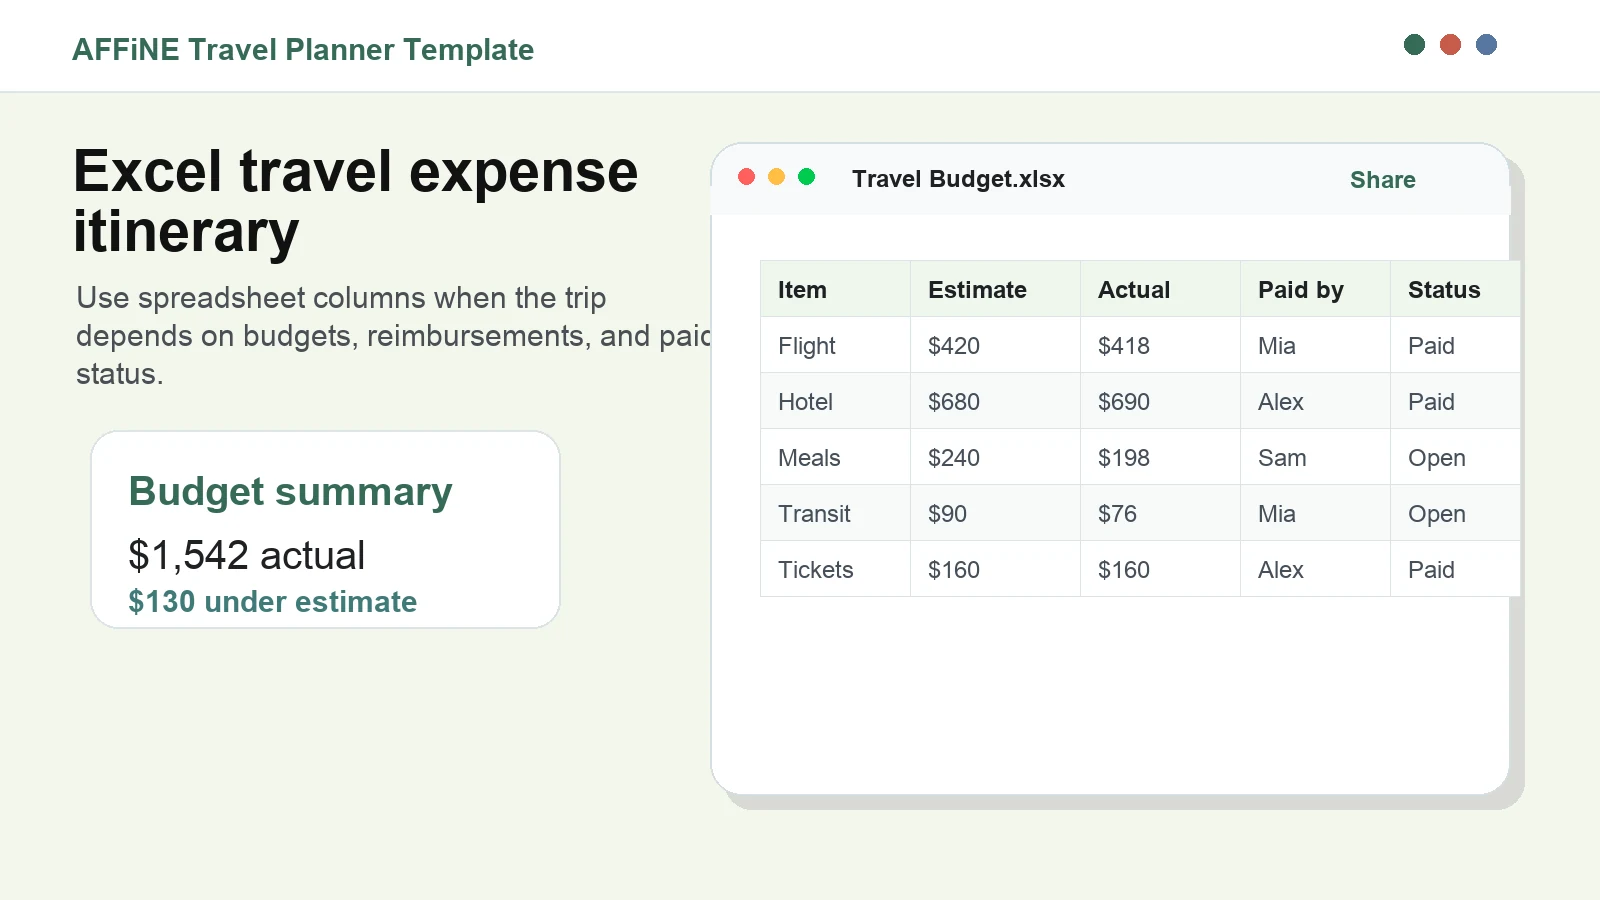Click Paid status in Hotel row
The height and width of the screenshot is (900, 1600).
(1455, 401)
